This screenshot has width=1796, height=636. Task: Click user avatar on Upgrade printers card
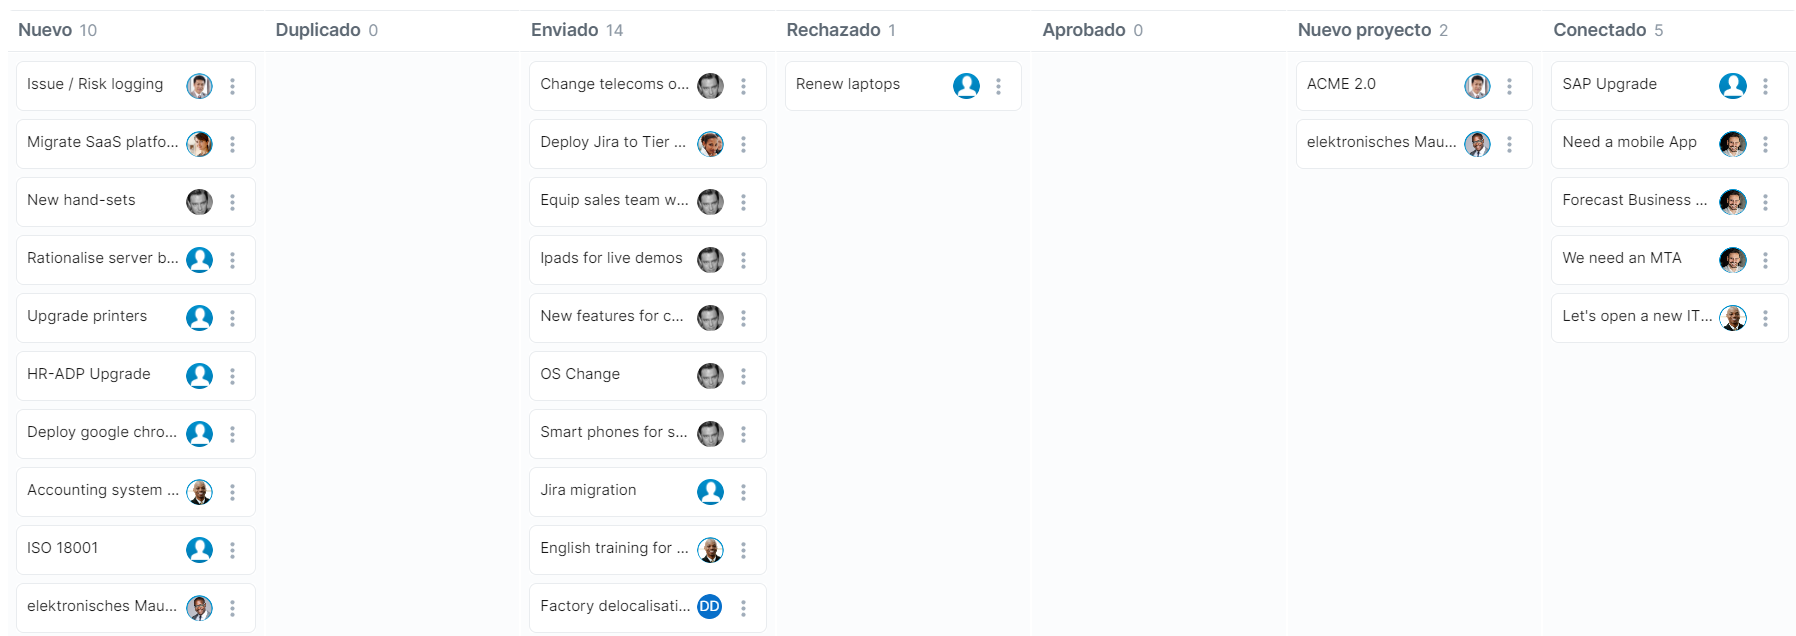200,318
